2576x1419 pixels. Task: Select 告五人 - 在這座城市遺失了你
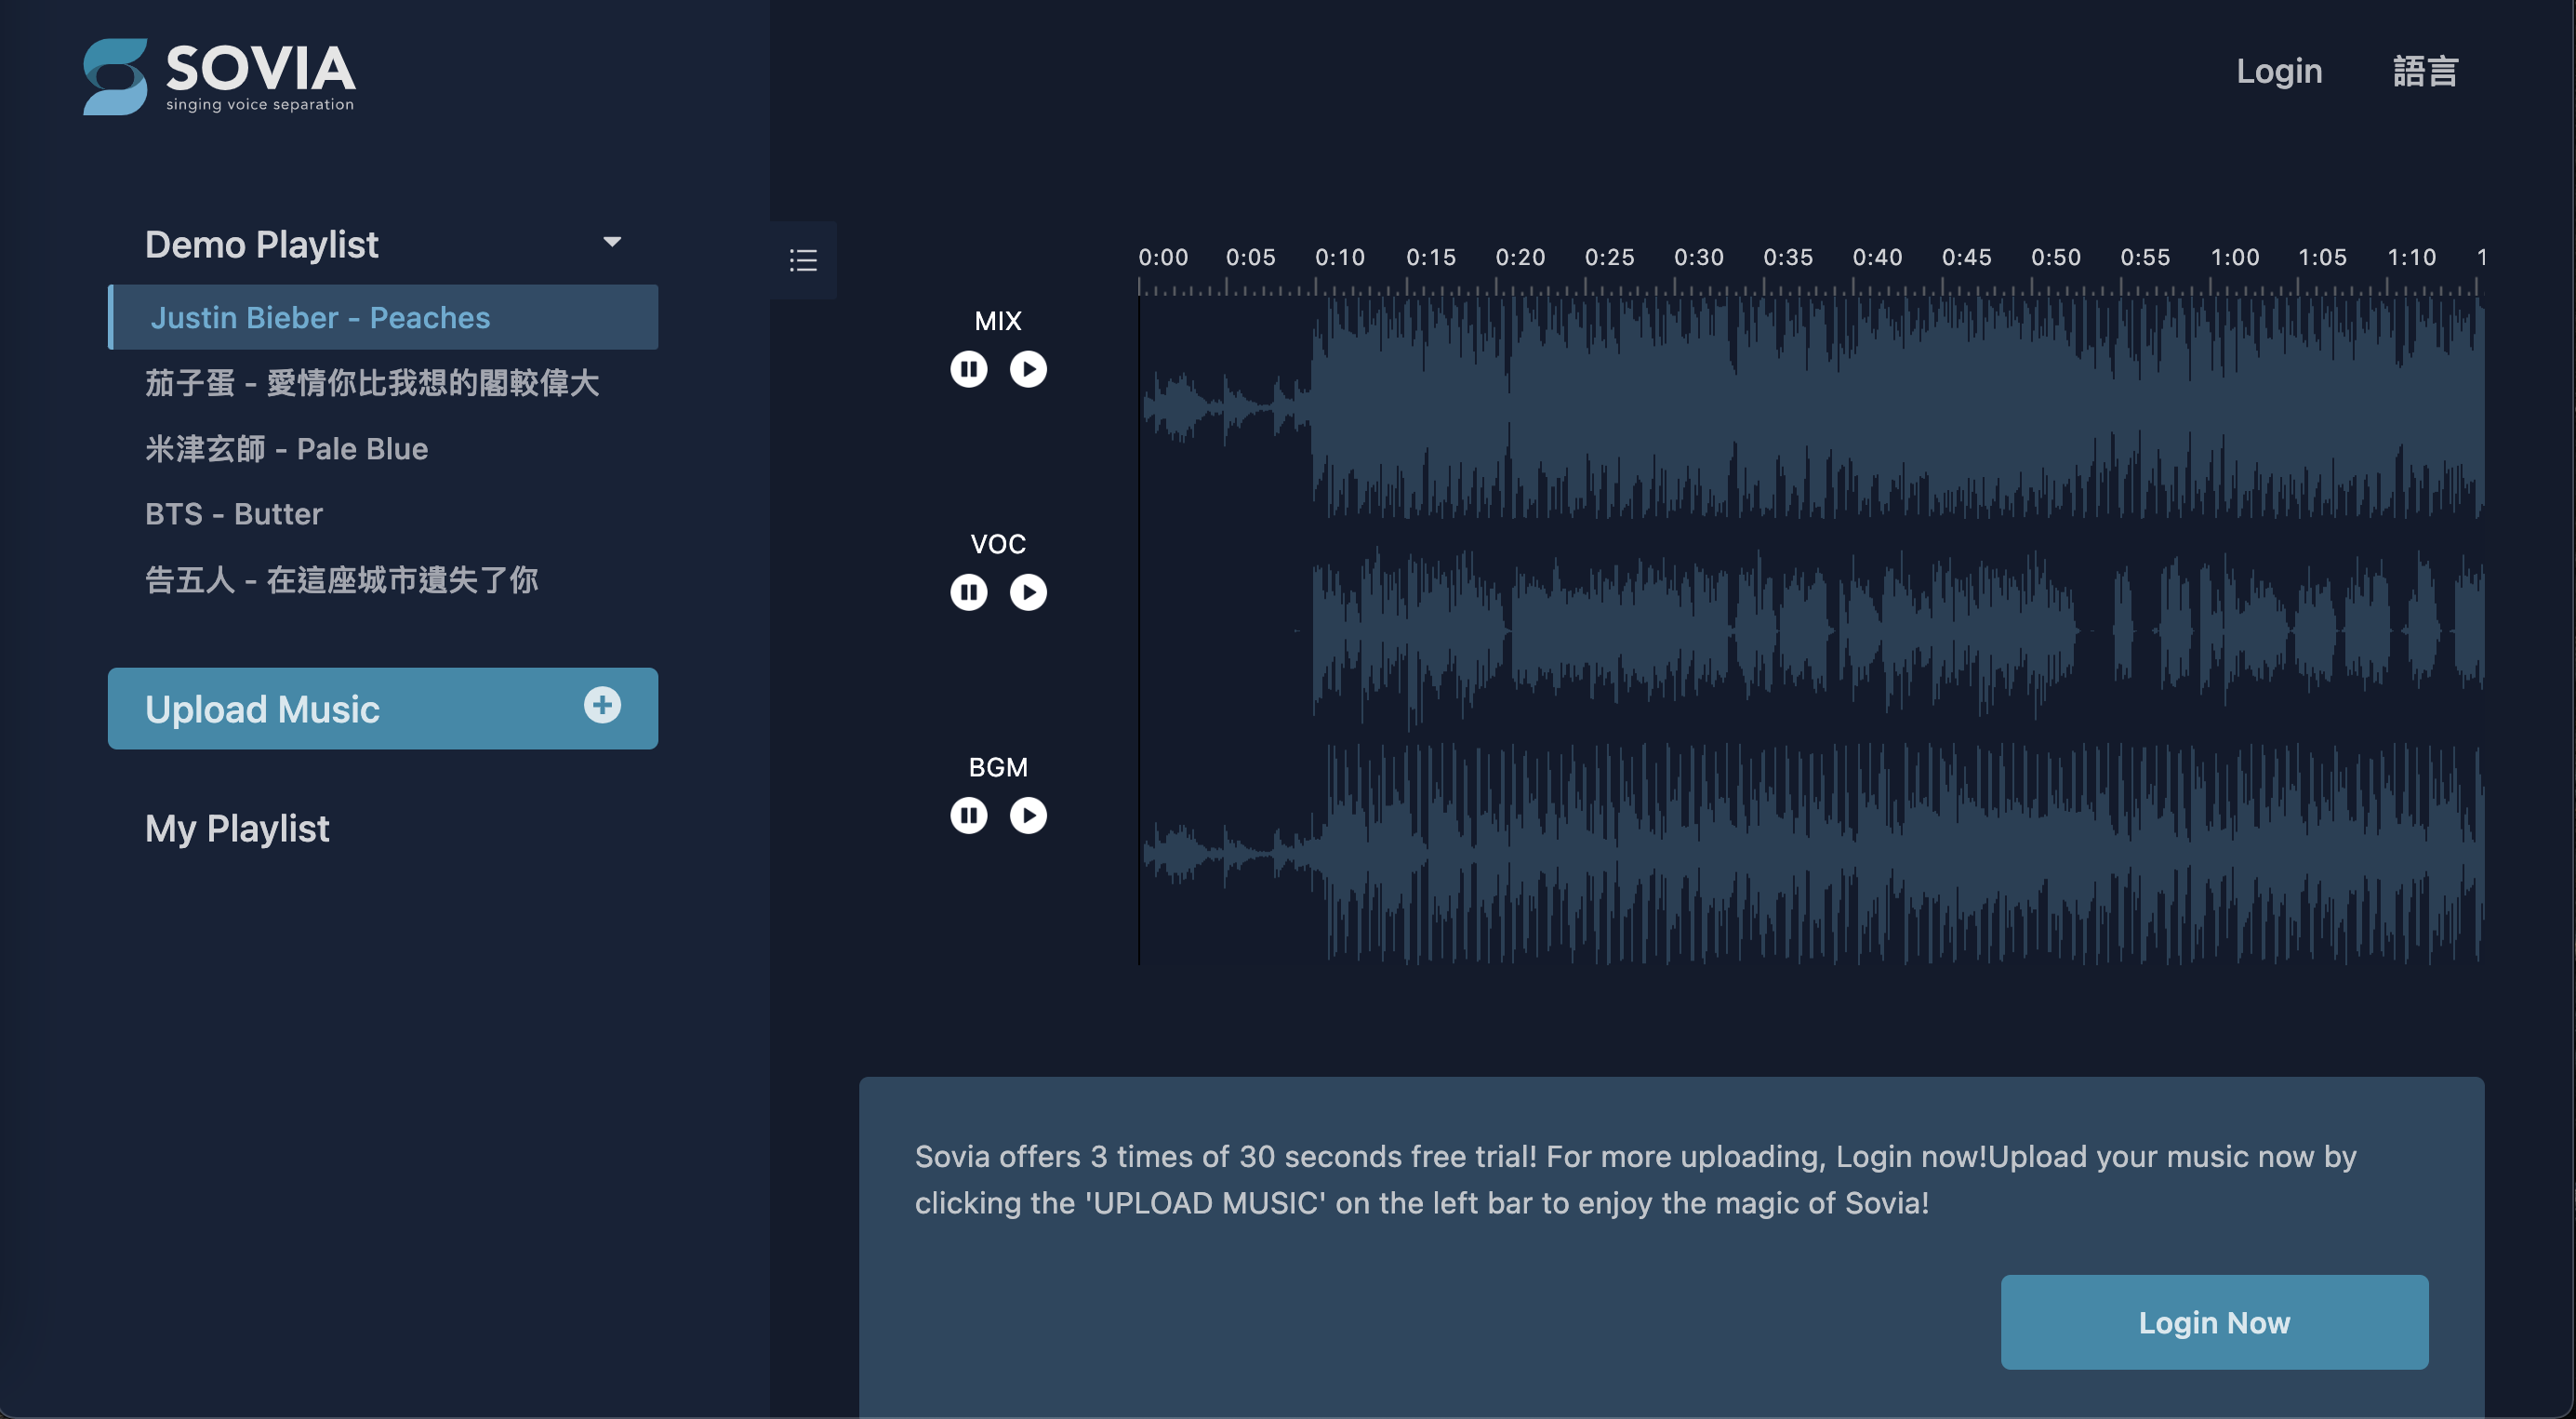pos(341,580)
